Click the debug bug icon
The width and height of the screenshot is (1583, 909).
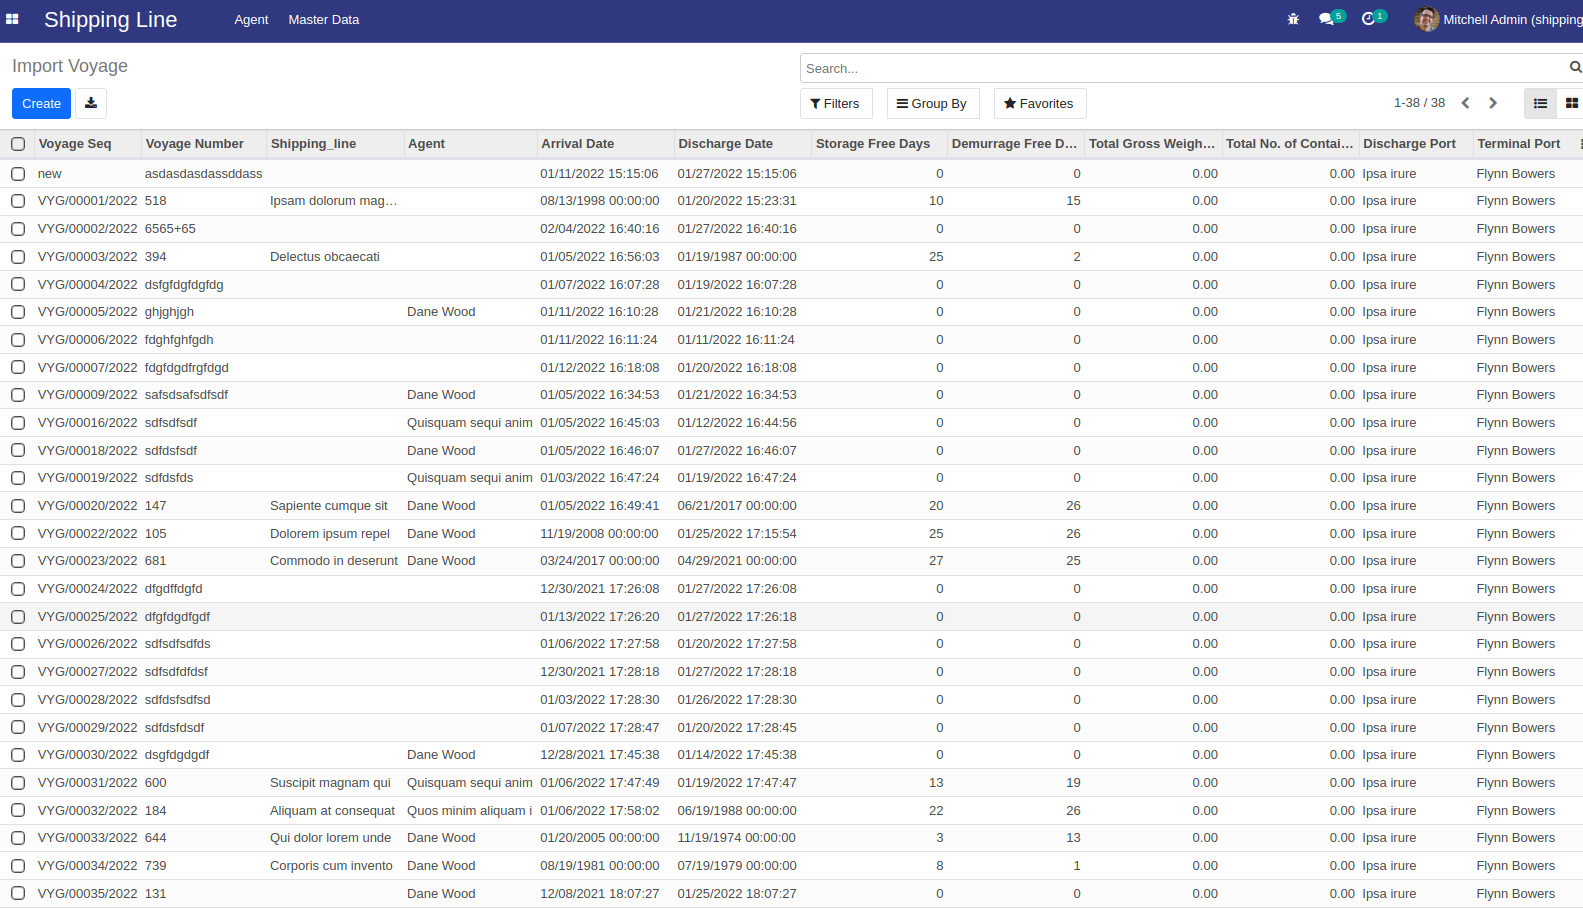tap(1293, 19)
